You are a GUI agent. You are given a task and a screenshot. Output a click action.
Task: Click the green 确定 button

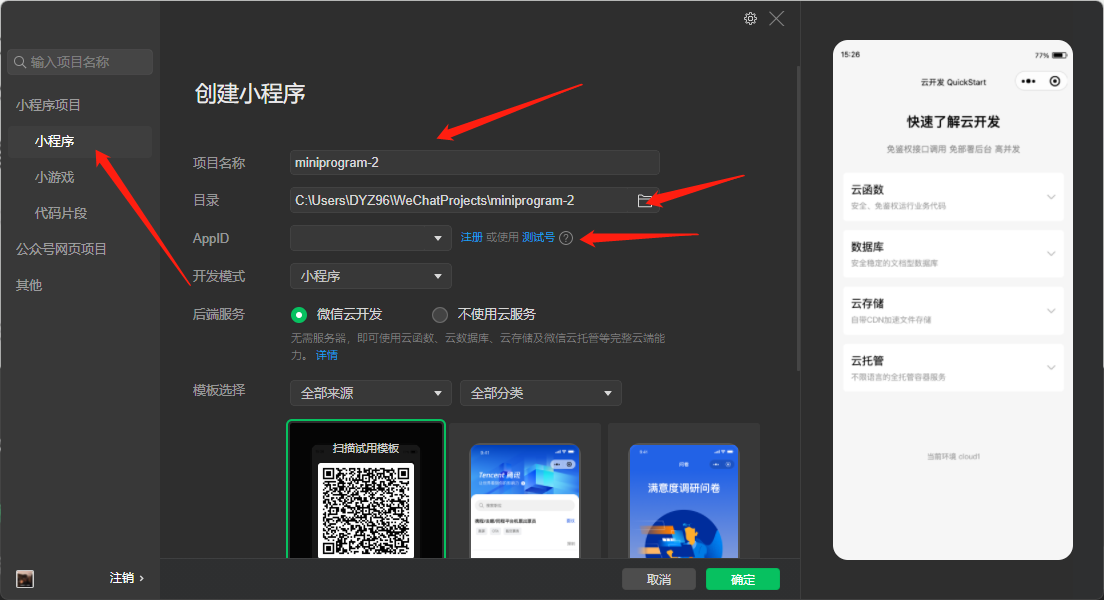tap(743, 579)
